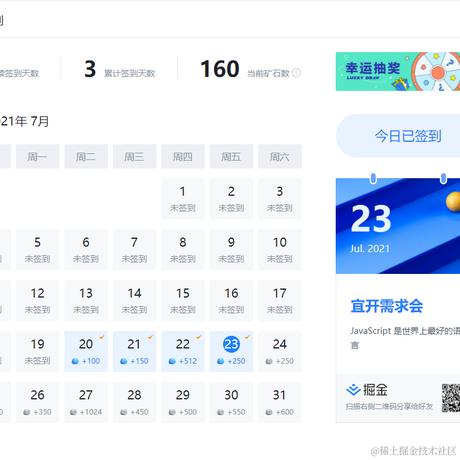Select calendar day 3
This screenshot has height=460, width=460.
tap(280, 199)
